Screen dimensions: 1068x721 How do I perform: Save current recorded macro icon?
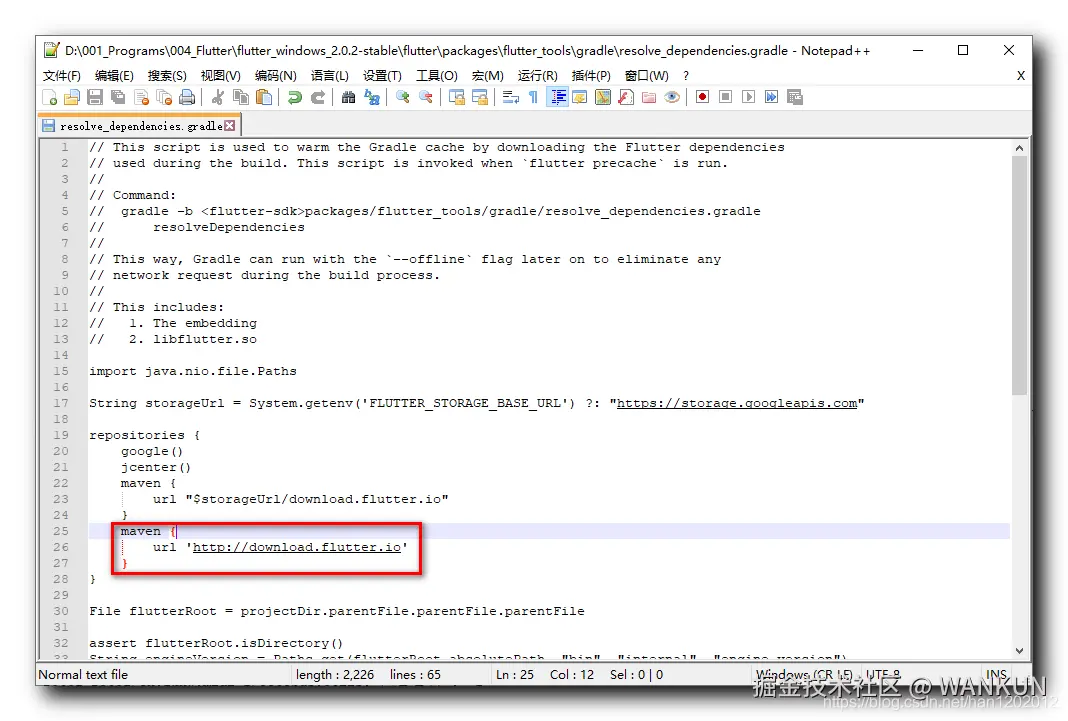click(795, 97)
